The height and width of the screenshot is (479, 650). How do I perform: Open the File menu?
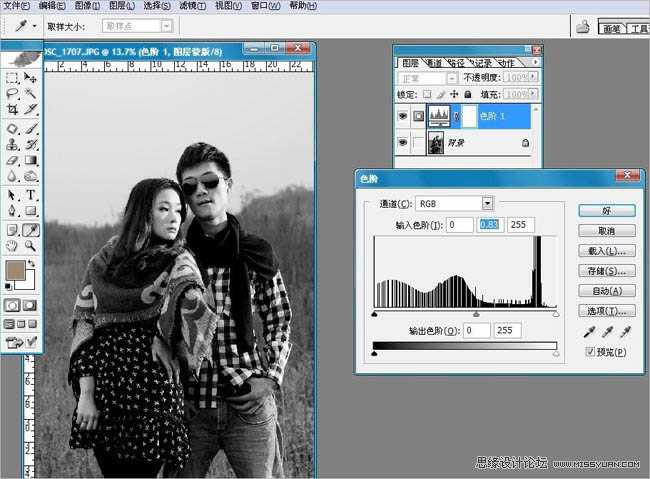coord(17,5)
